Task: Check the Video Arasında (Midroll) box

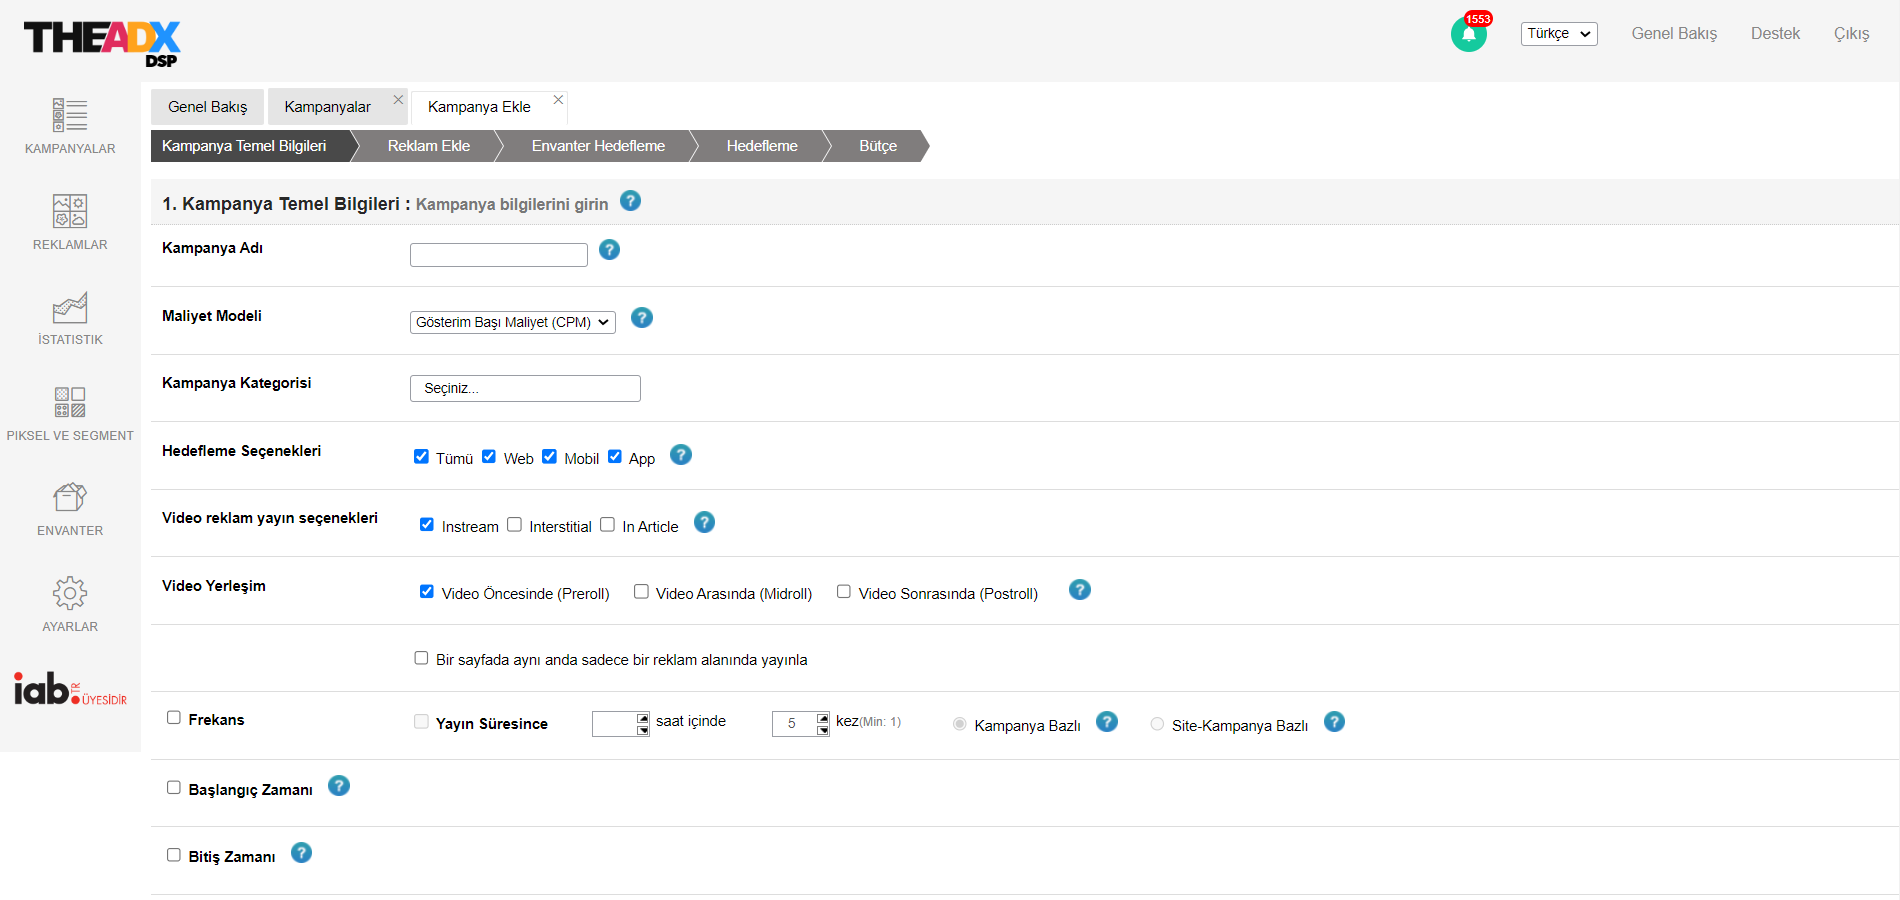Action: pyautogui.click(x=641, y=592)
